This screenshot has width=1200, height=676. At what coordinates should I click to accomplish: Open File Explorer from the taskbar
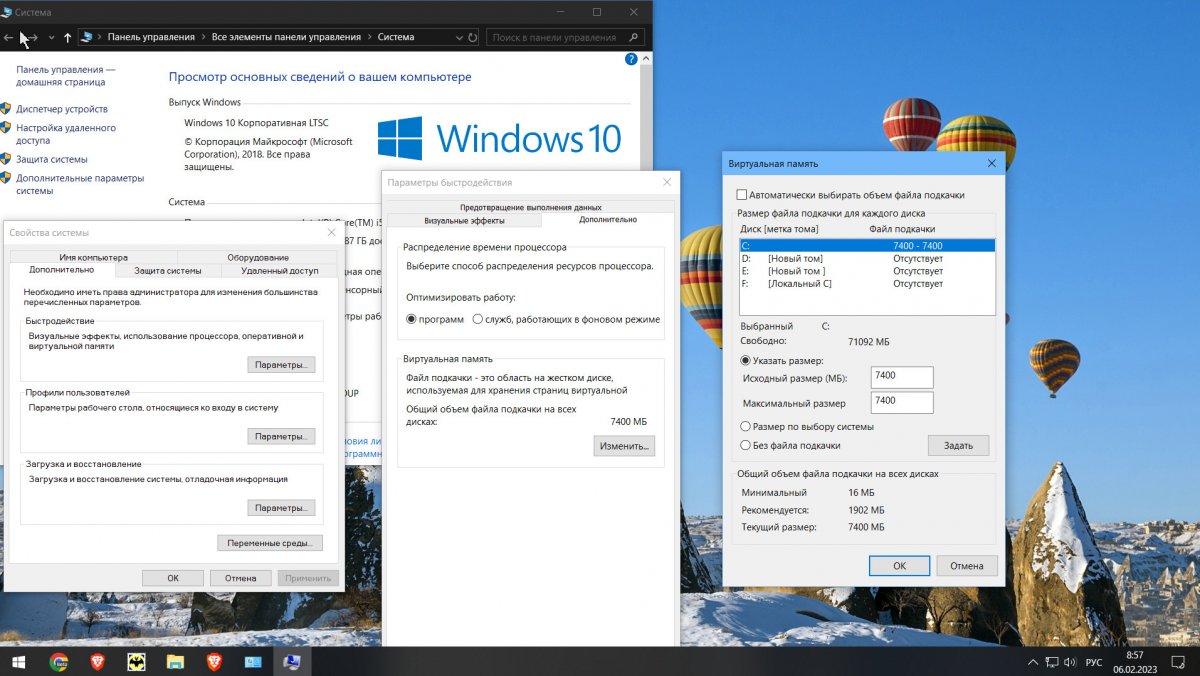pyautogui.click(x=175, y=662)
